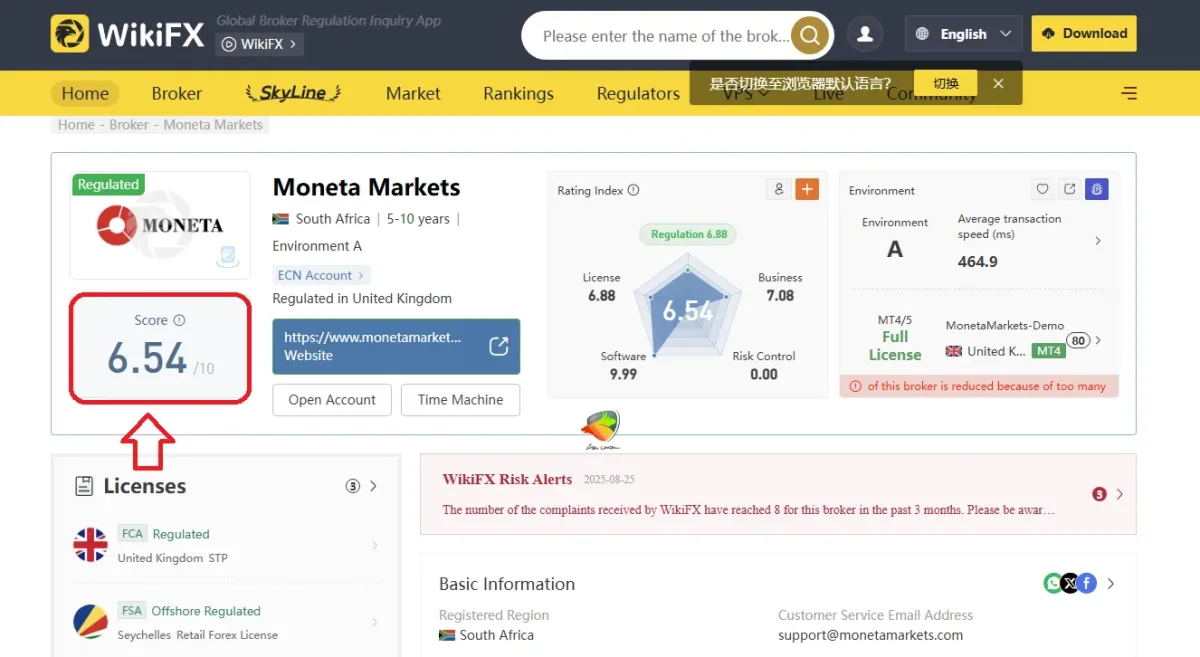Click the Seychelles flag icon in FSA row

tap(91, 622)
